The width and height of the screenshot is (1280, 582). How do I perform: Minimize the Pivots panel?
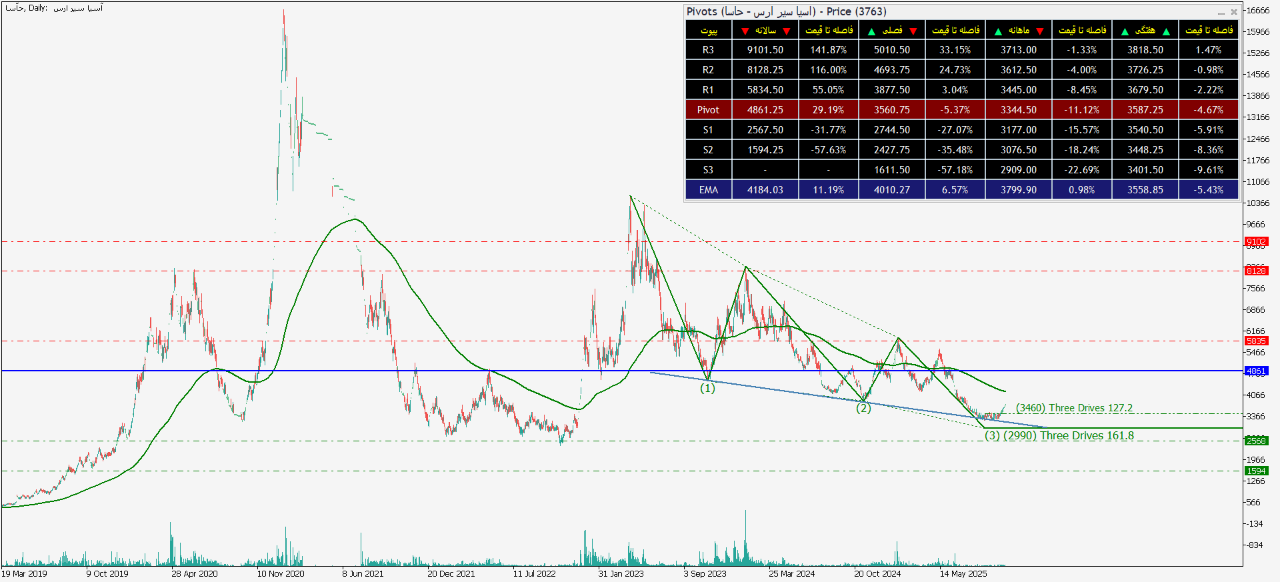(1222, 12)
